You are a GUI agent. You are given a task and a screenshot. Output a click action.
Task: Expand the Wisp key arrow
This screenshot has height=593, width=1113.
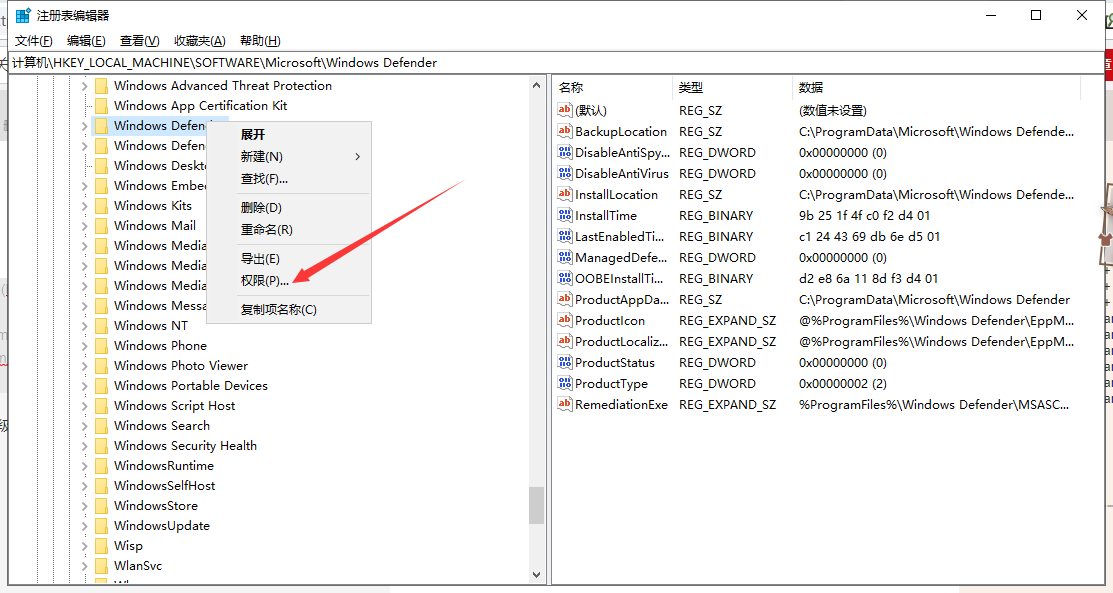point(84,546)
